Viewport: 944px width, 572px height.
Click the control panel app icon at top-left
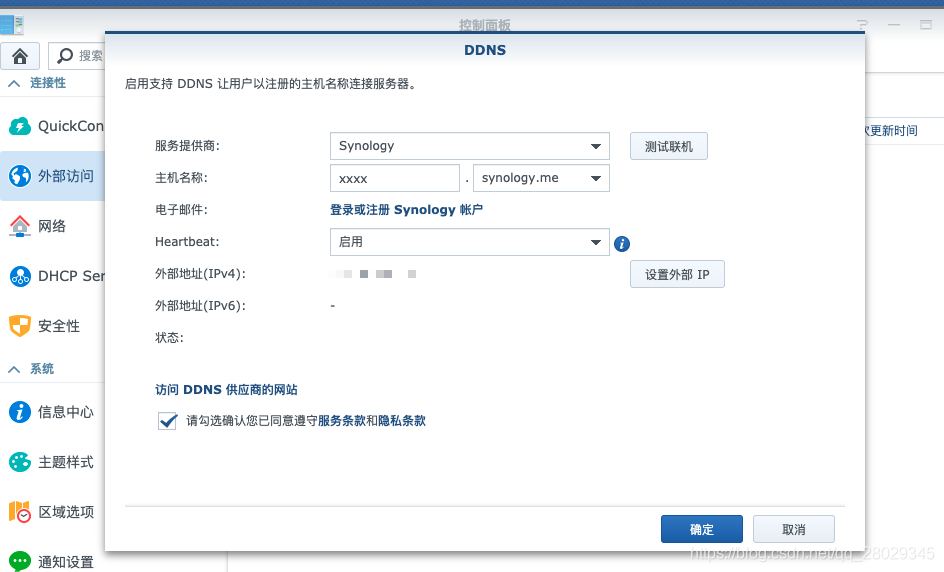pyautogui.click(x=12, y=25)
